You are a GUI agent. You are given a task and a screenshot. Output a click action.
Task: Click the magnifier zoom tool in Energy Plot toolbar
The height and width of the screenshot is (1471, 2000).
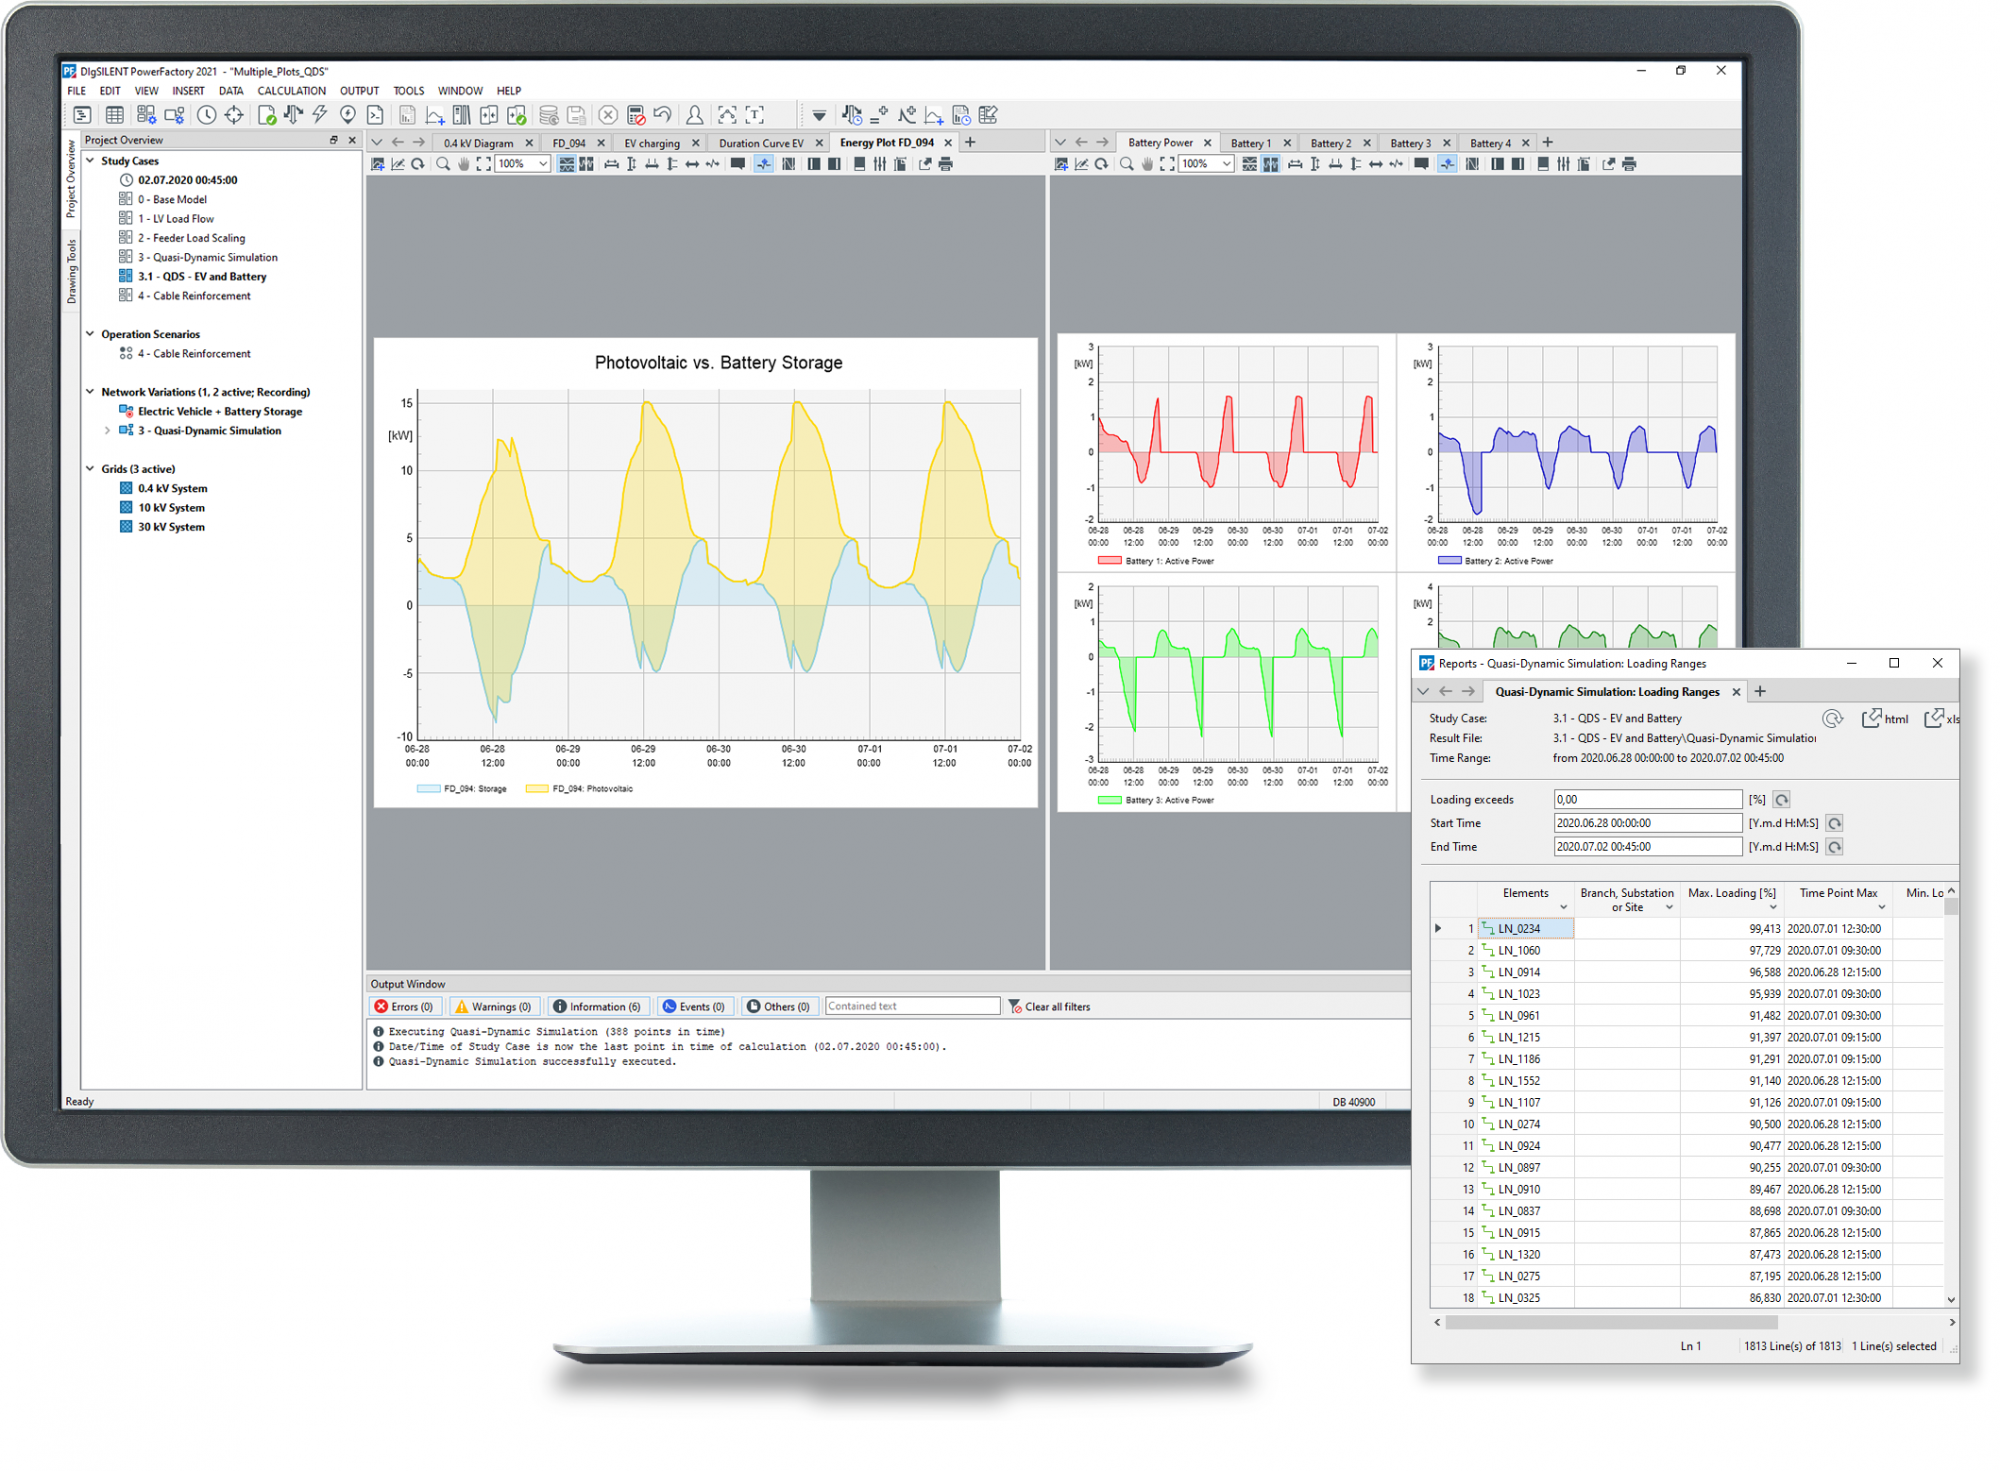(443, 164)
